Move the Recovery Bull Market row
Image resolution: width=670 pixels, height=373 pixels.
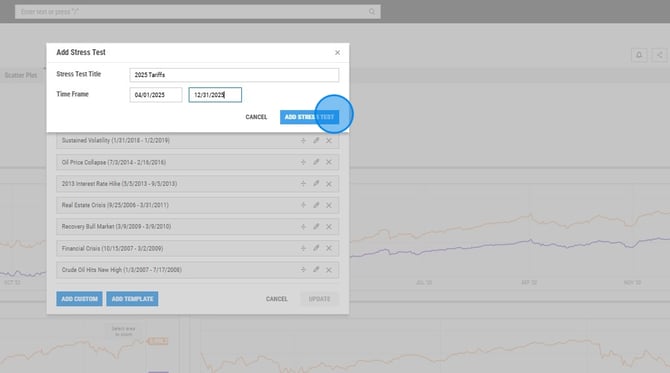303,227
